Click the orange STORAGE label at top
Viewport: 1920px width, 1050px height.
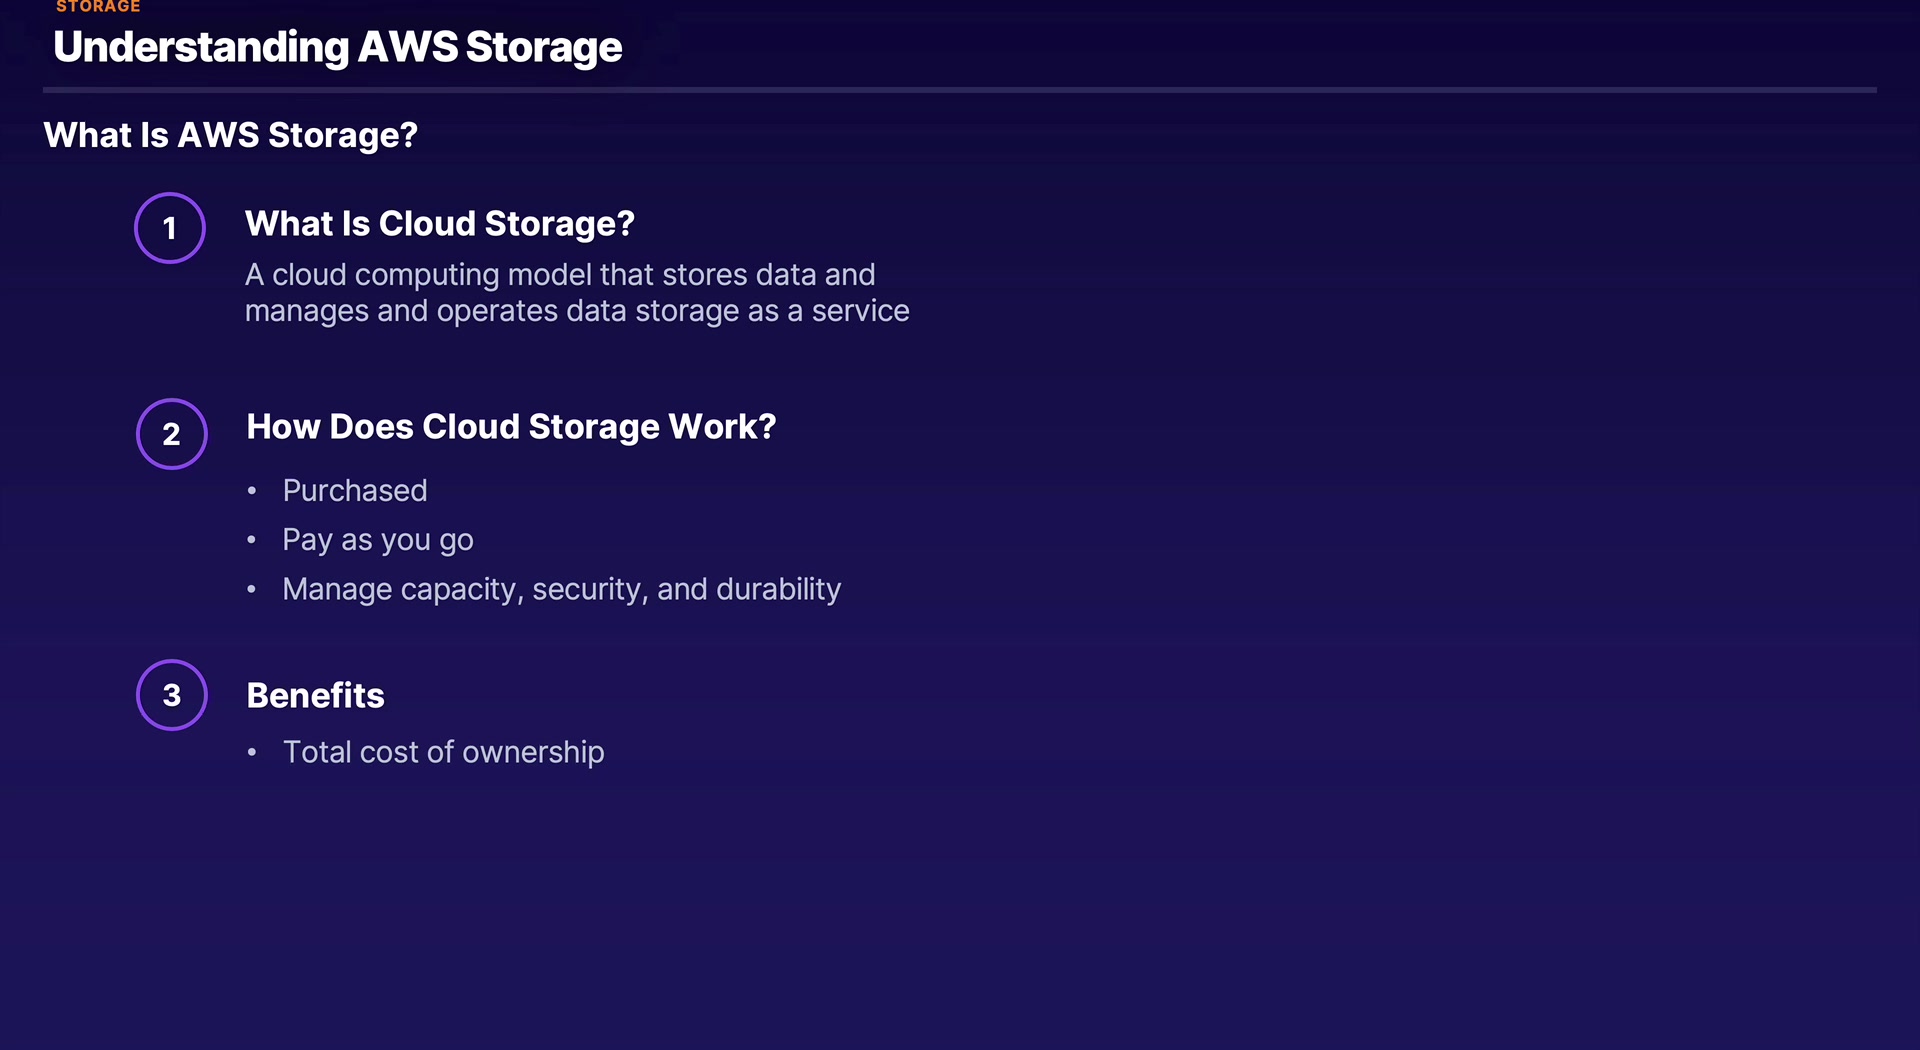[98, 7]
